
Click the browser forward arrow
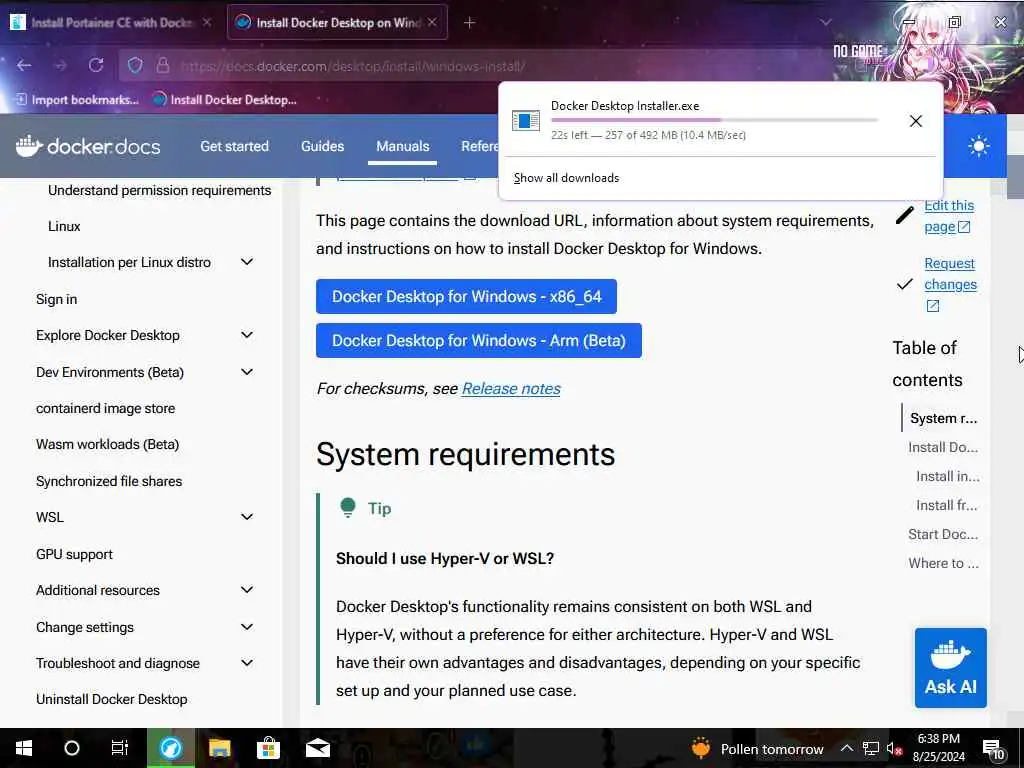[60, 65]
